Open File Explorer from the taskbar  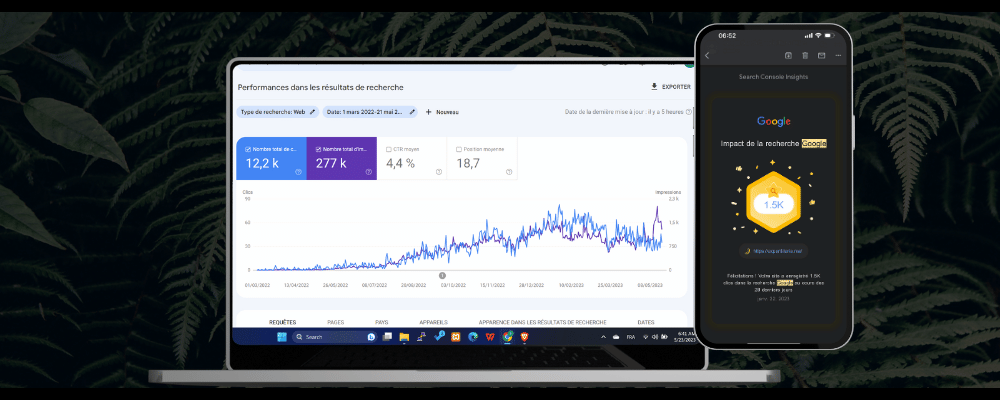click(404, 337)
